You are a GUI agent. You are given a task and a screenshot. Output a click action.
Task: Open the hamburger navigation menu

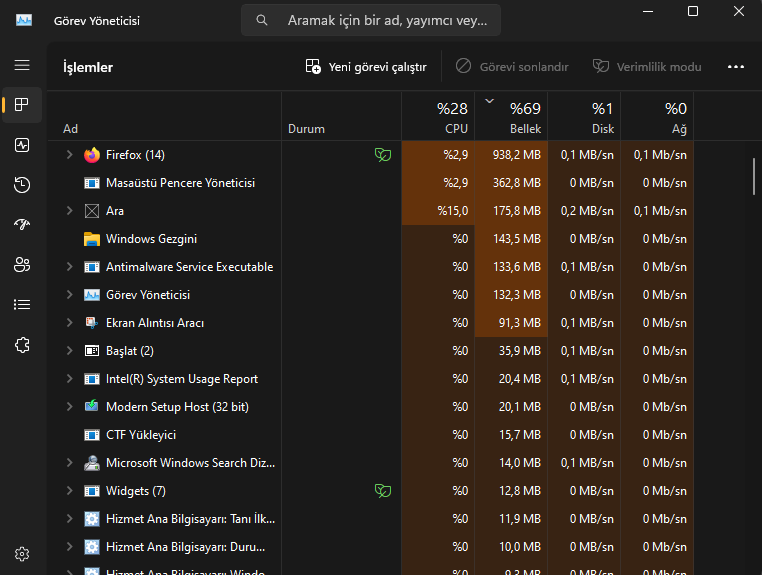click(22, 65)
